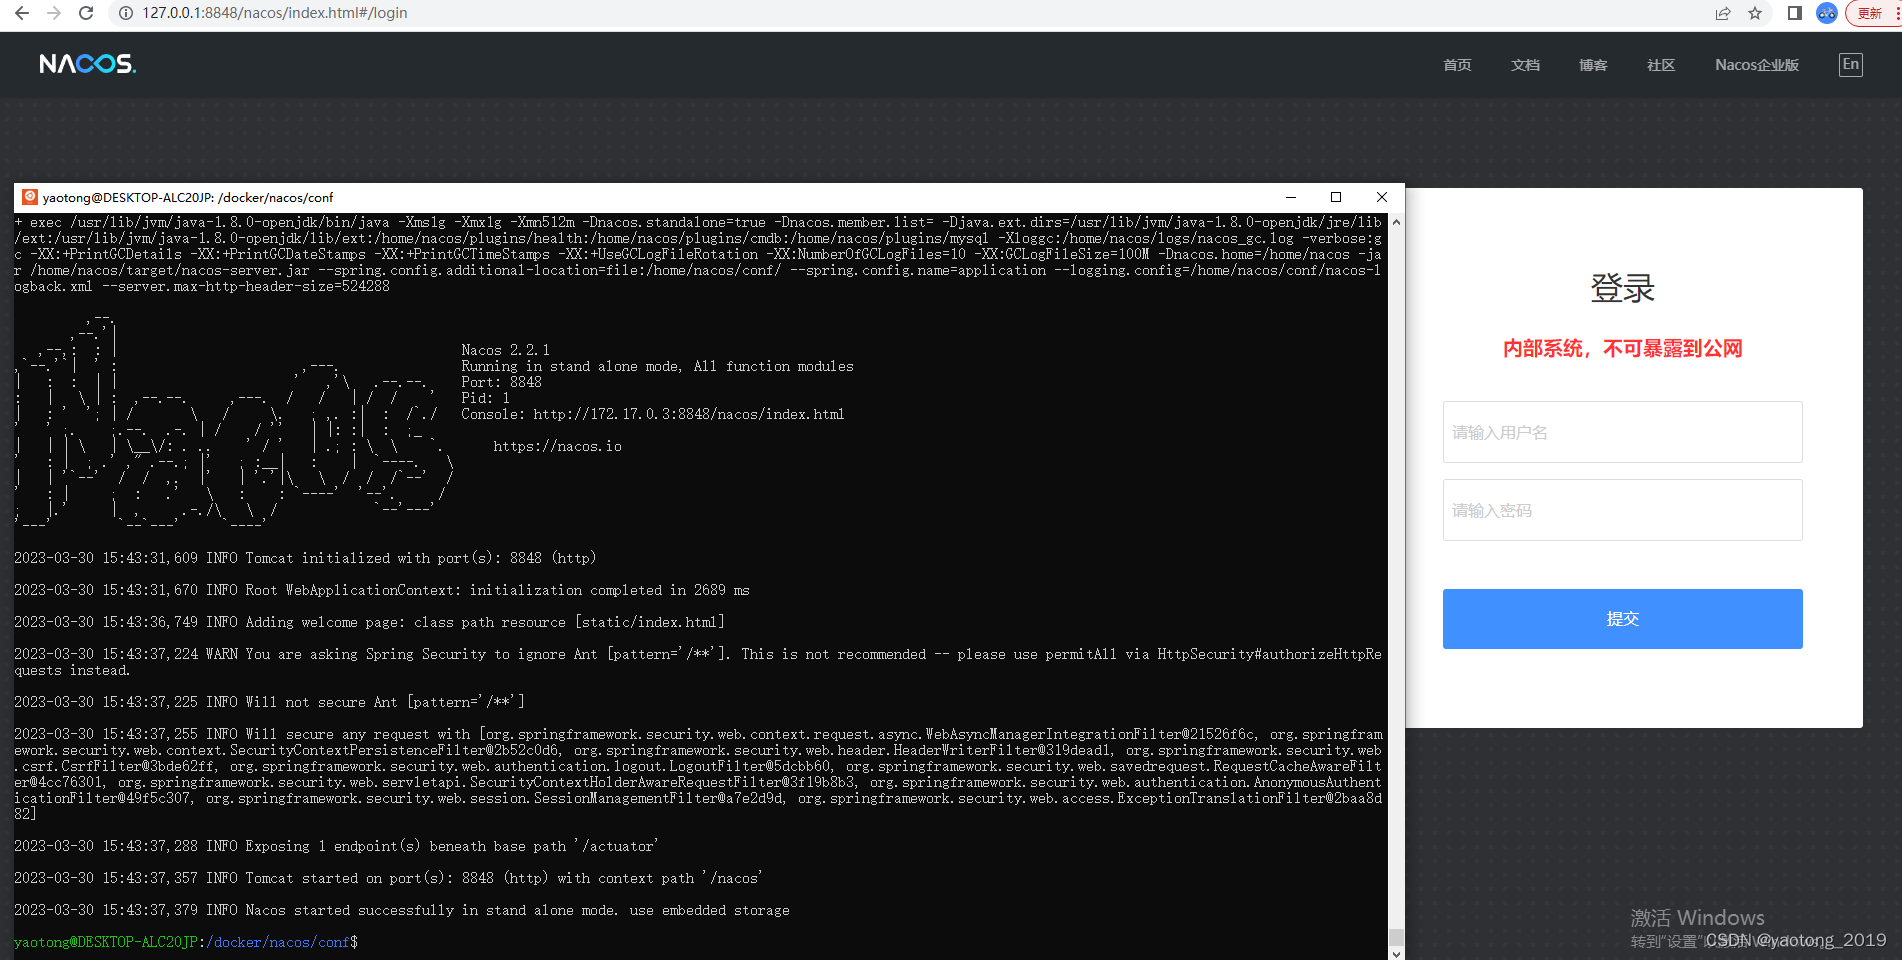
Task: Click the Nacos logo
Action: tap(87, 63)
